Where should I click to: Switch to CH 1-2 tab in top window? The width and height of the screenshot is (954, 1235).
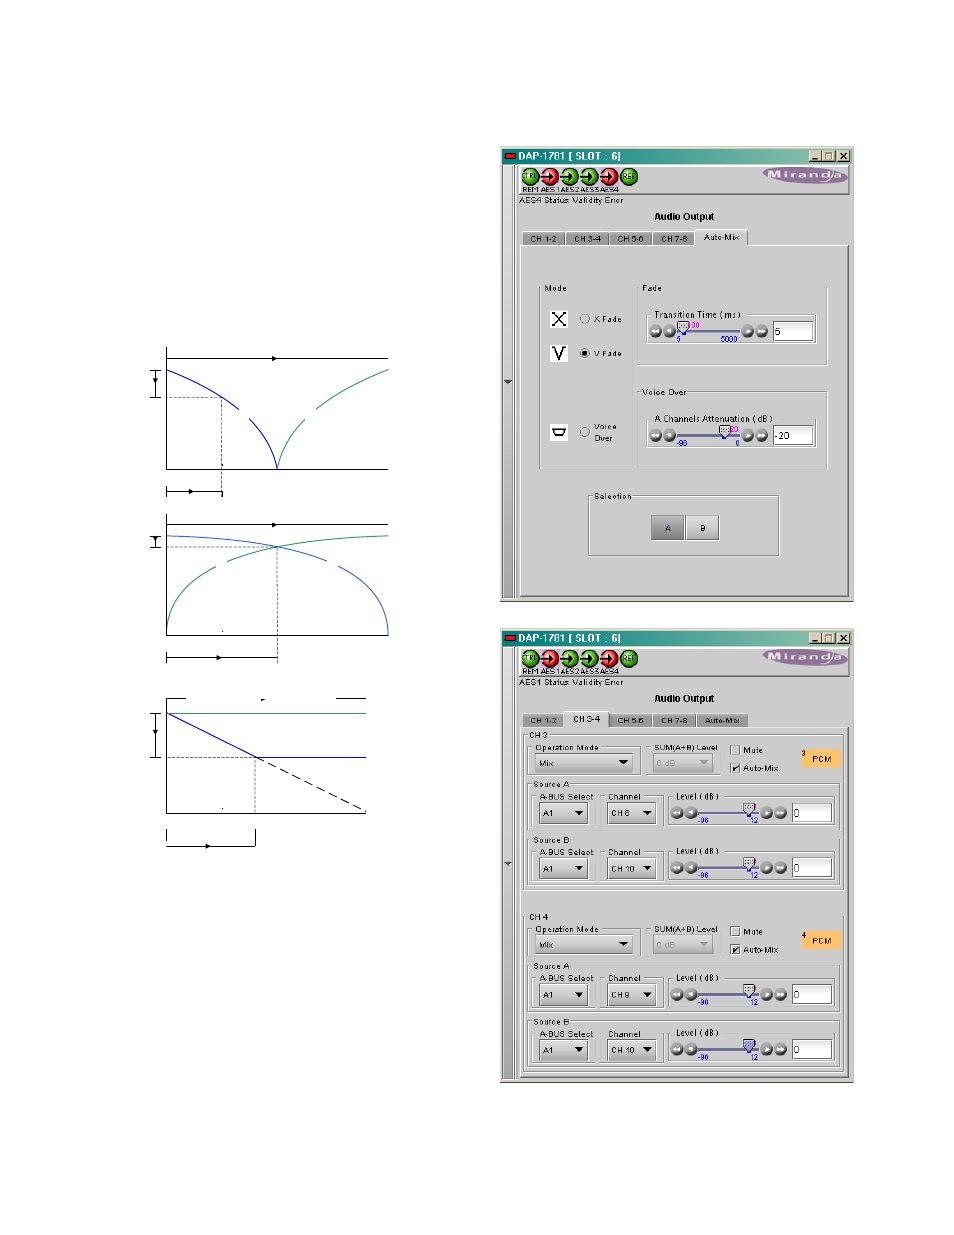[x=544, y=239]
